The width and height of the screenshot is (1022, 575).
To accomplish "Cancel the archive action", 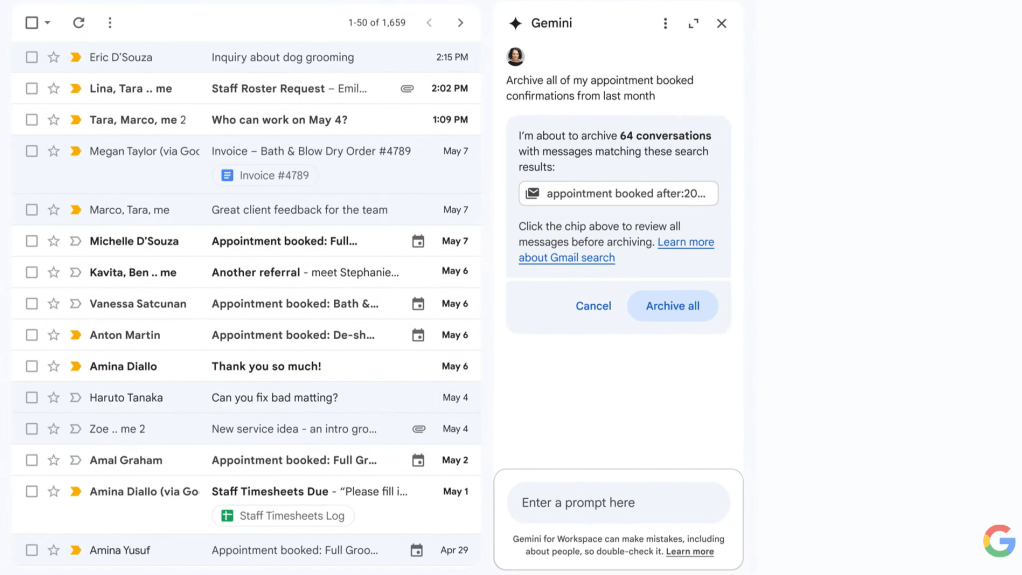I will click(593, 306).
